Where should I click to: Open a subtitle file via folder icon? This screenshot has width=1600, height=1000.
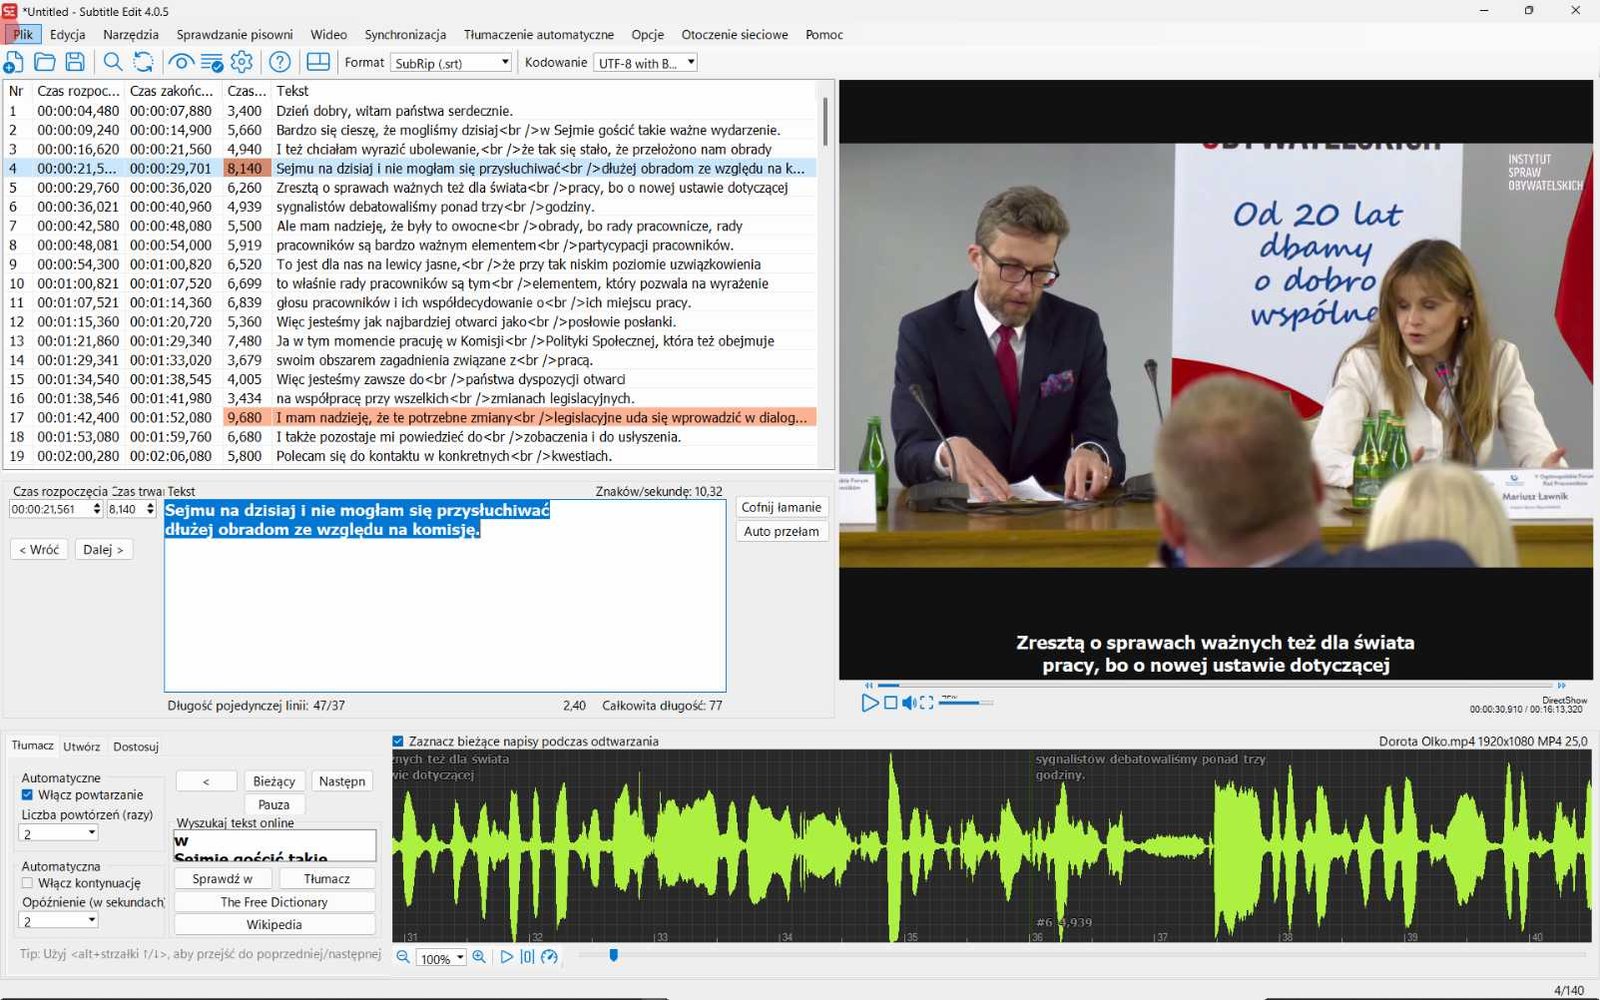tap(45, 62)
